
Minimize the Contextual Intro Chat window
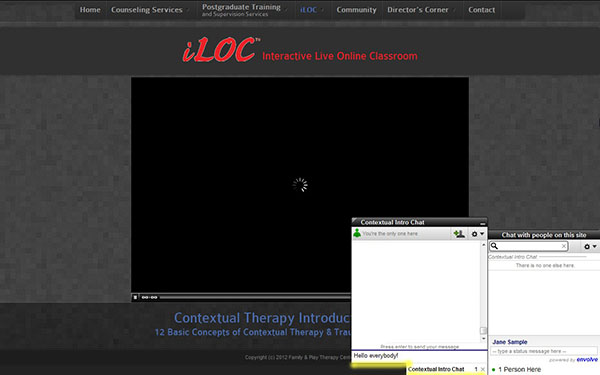click(x=483, y=223)
